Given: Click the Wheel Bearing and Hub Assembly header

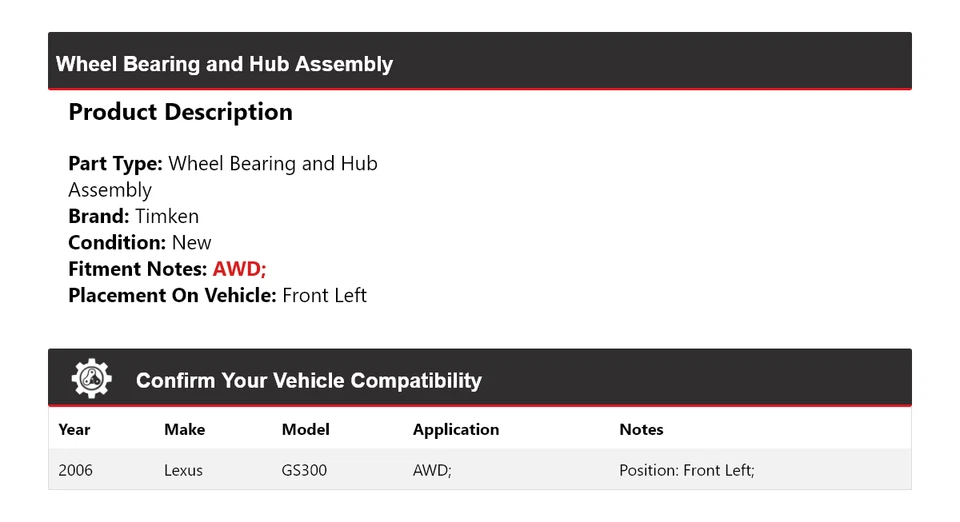Looking at the screenshot, I should point(224,64).
